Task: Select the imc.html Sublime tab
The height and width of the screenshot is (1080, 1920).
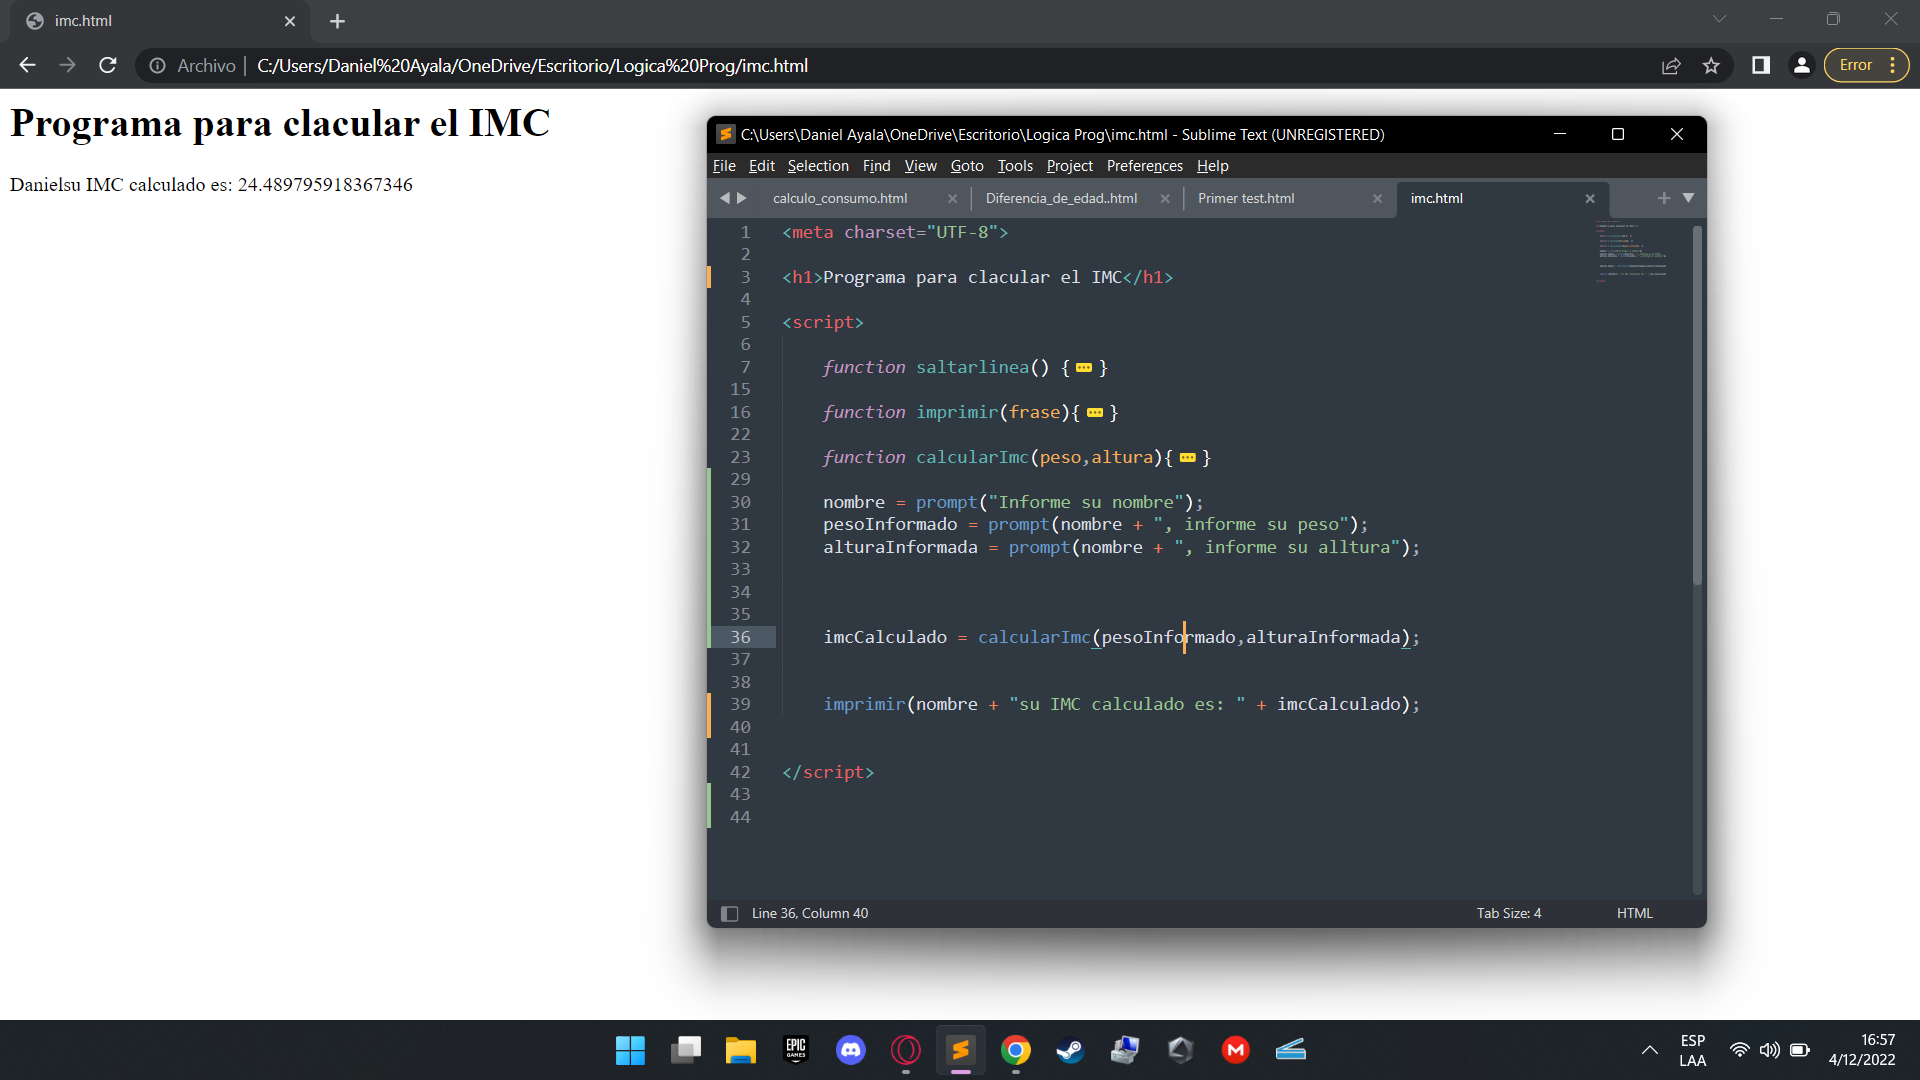Action: pyautogui.click(x=1437, y=198)
